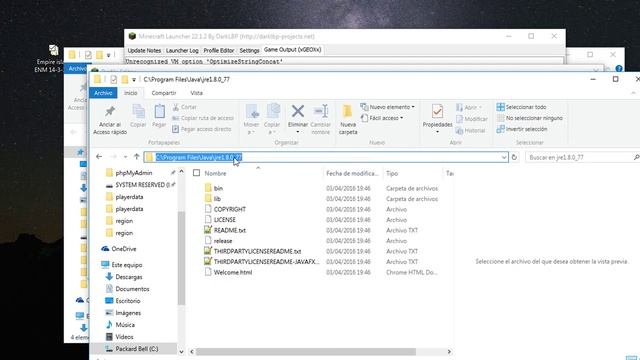The image size is (640, 360).
Task: Go up one folder level
Action: [137, 157]
